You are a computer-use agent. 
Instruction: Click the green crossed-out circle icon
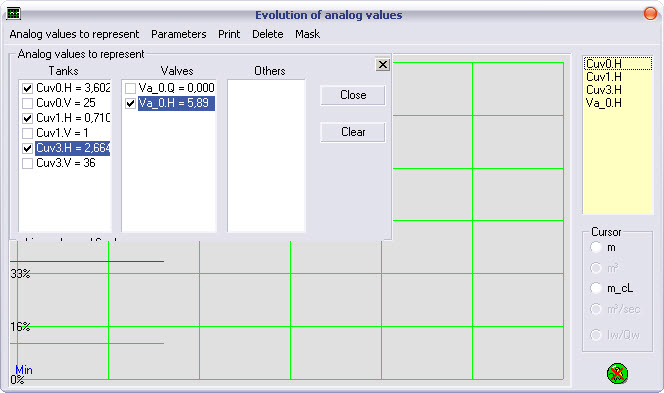point(617,374)
